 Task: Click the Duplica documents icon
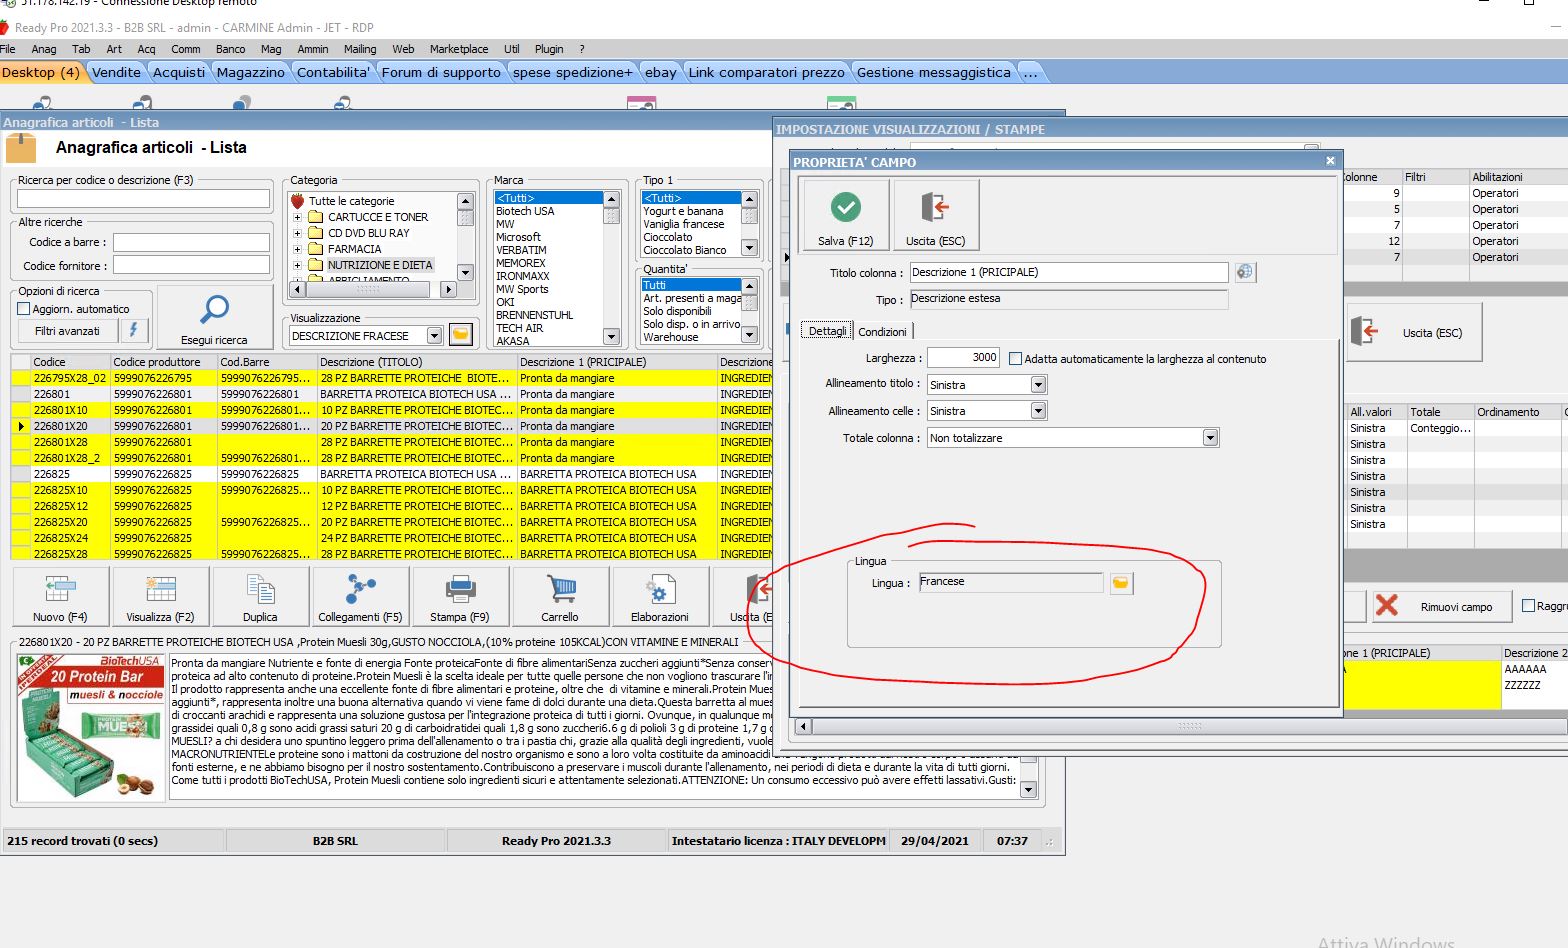click(x=260, y=590)
